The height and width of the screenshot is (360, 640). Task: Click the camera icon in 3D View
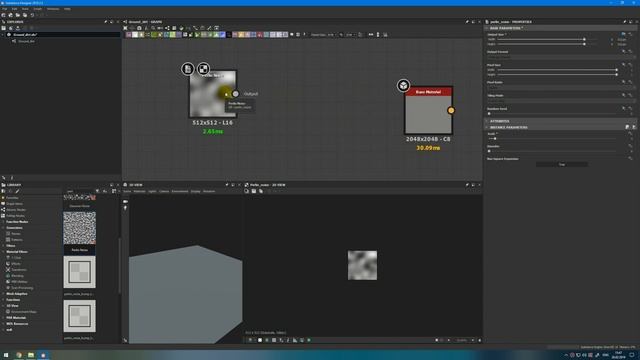coord(125,202)
